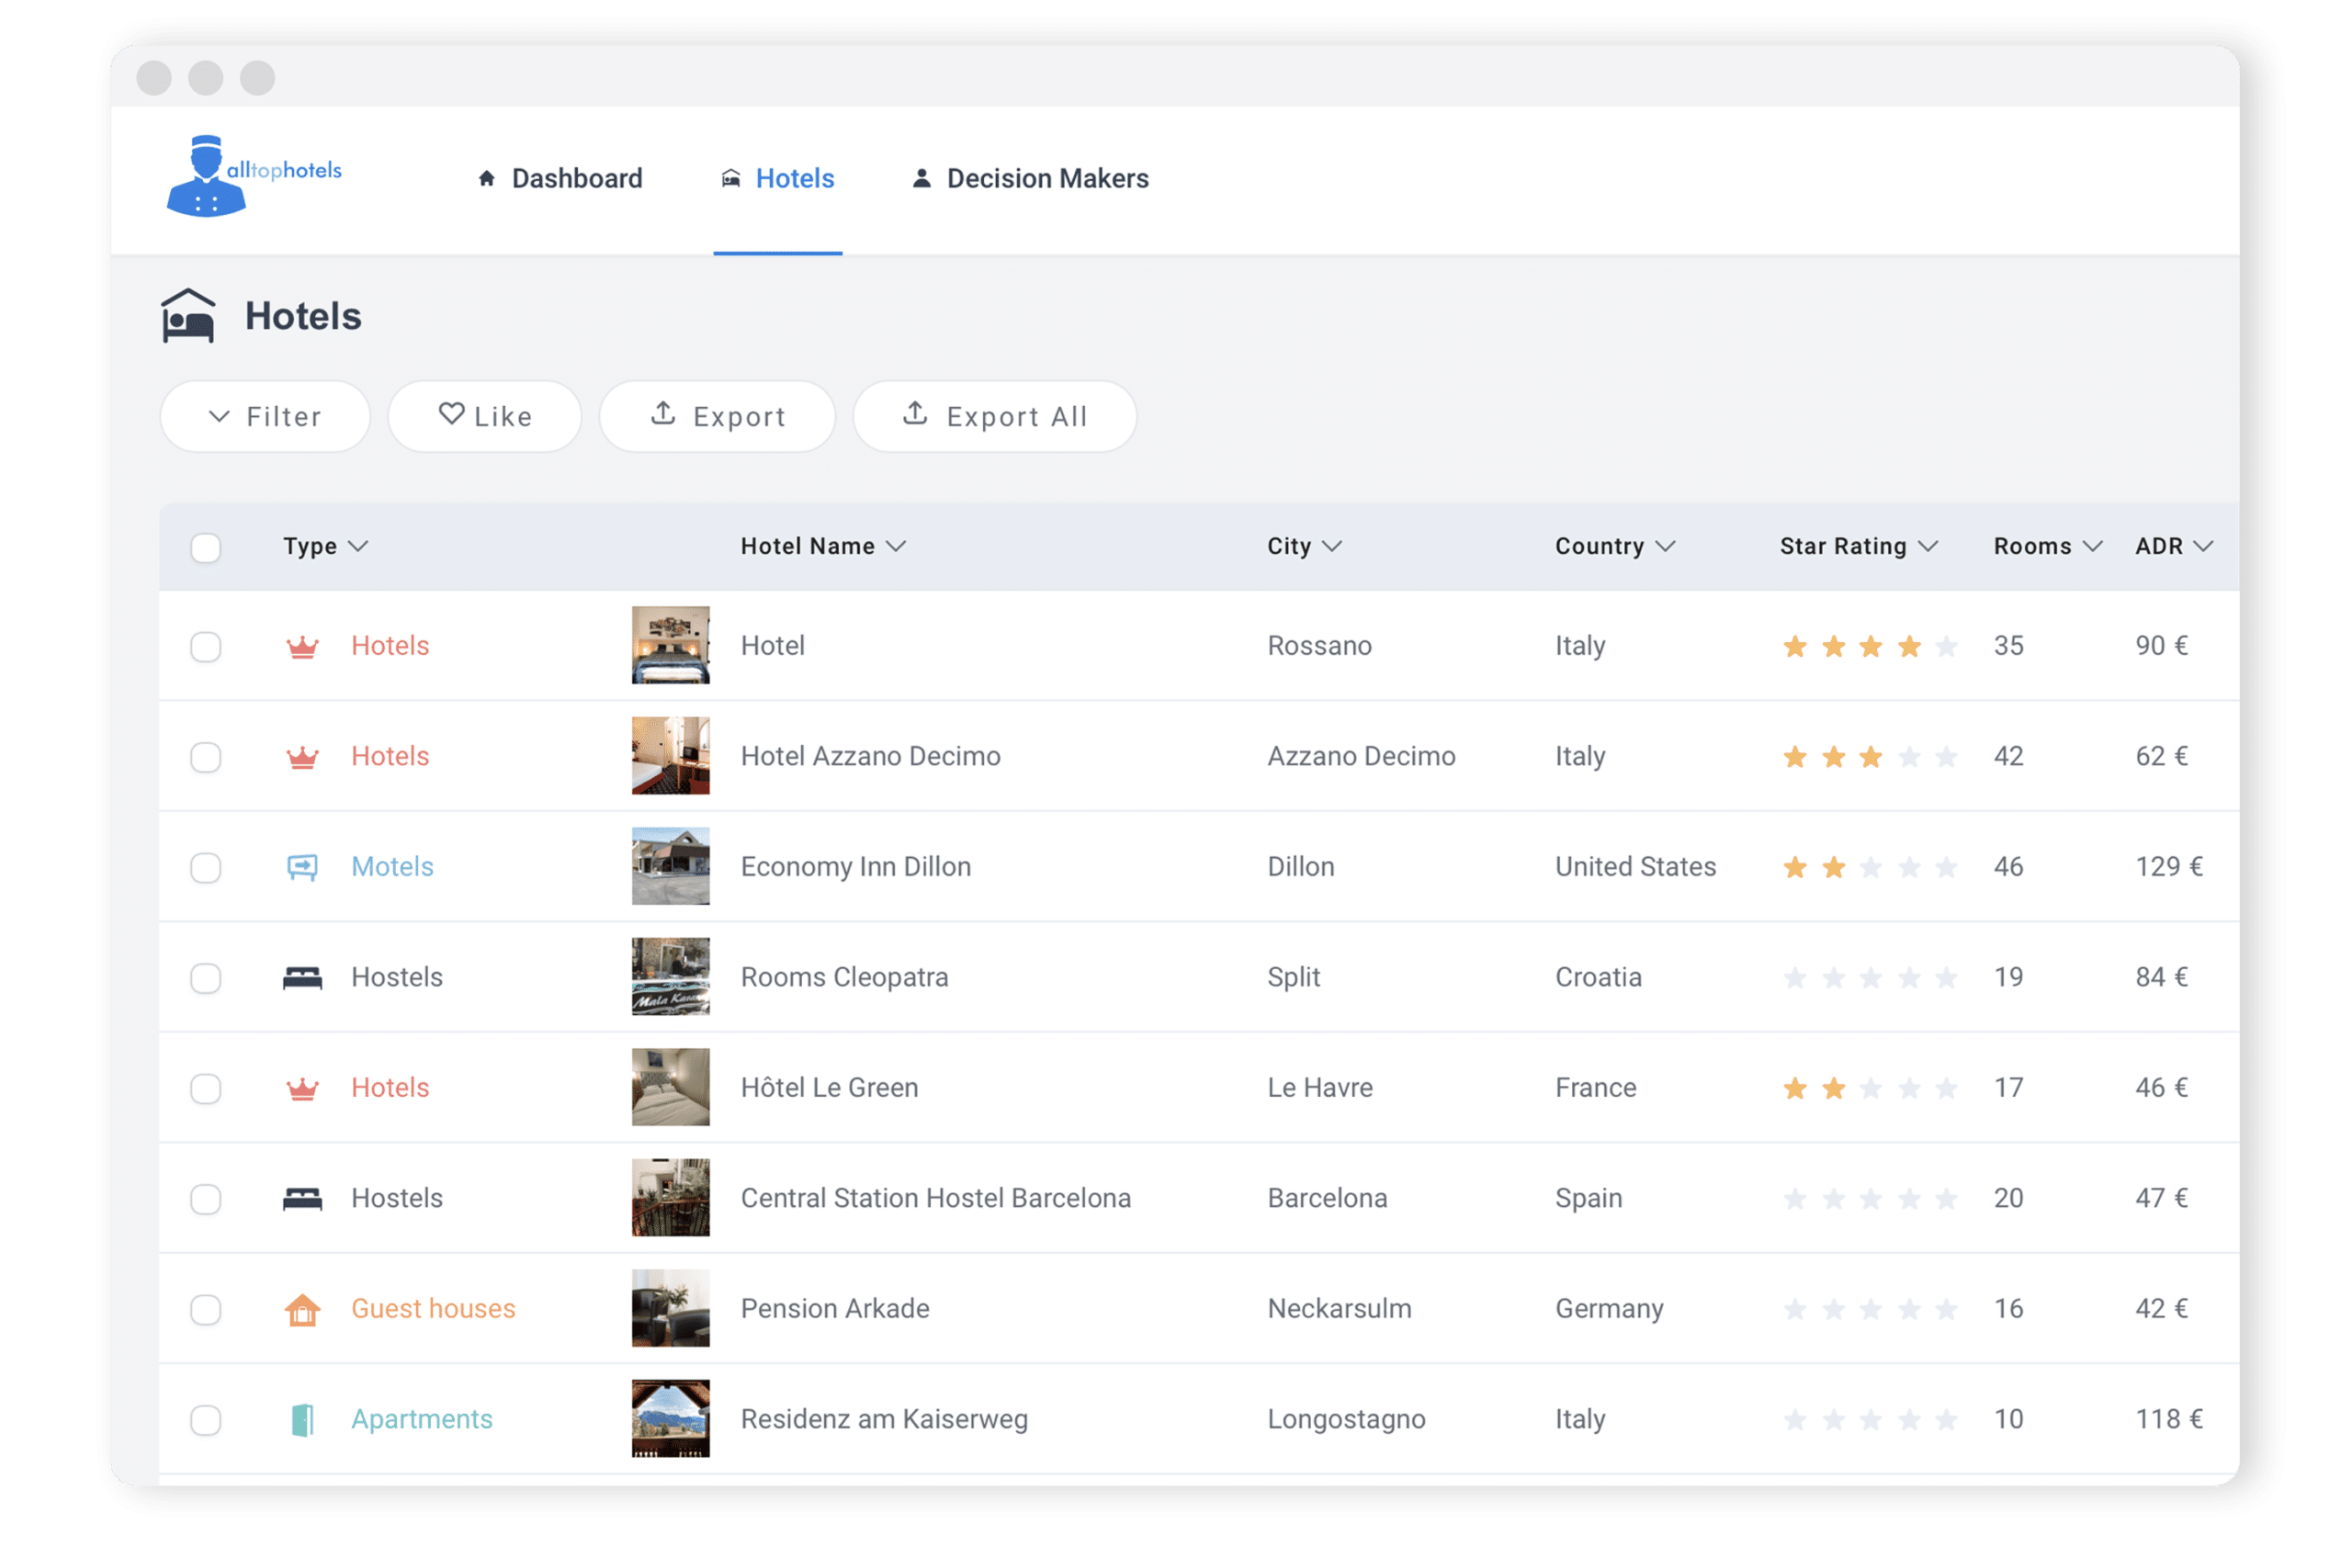The width and height of the screenshot is (2352, 1568).
Task: Check the box for Hotel in Rossano
Action: [206, 646]
